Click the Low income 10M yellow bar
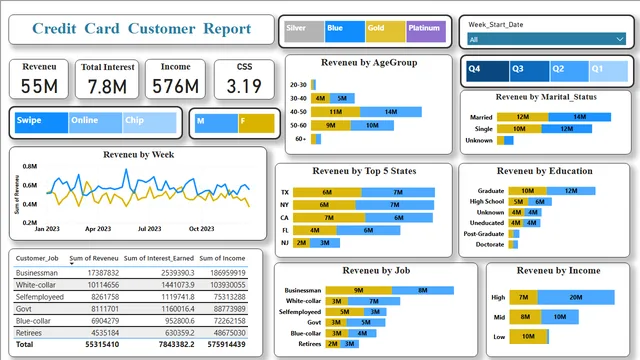This screenshot has width=640, height=360. [528, 336]
